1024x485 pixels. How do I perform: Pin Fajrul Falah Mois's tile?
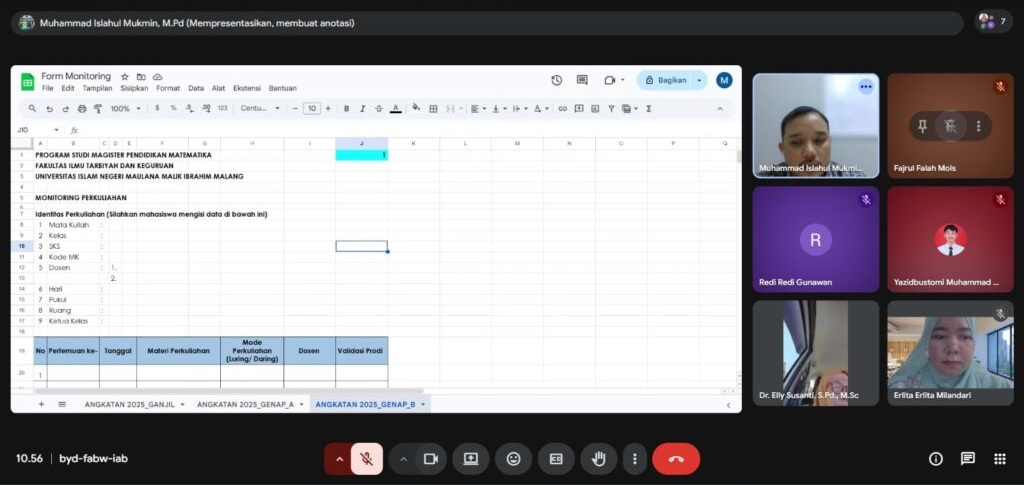[921, 125]
